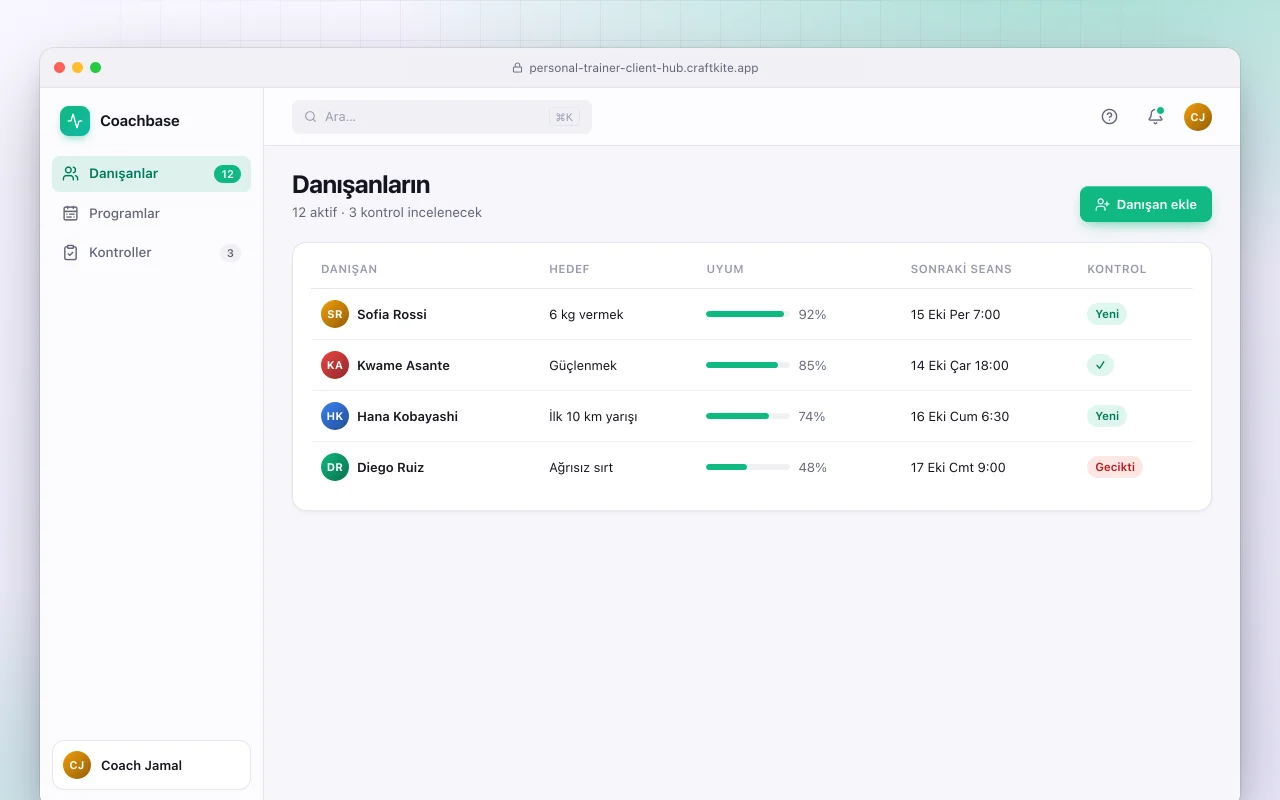The height and width of the screenshot is (800, 1280).
Task: Select the Kwame Asante name
Action: (403, 365)
